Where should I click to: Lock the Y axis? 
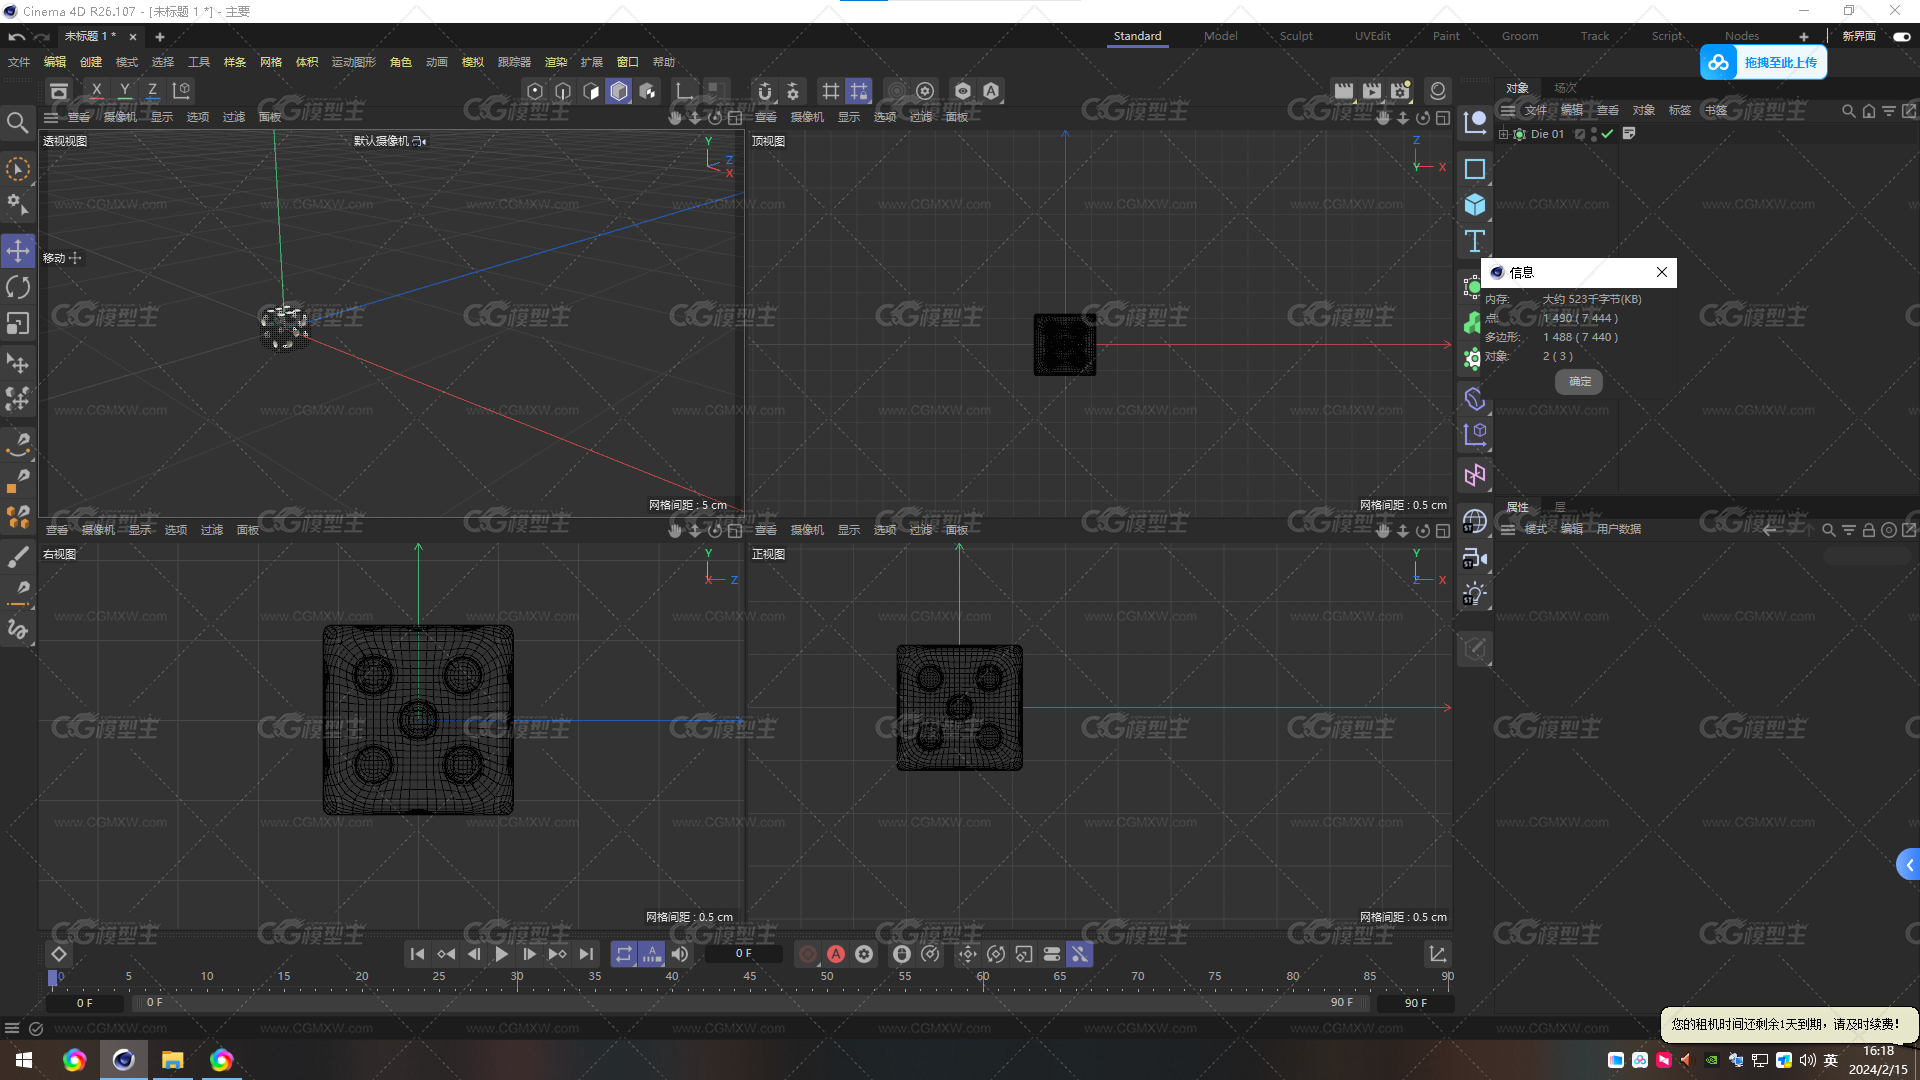pyautogui.click(x=124, y=91)
